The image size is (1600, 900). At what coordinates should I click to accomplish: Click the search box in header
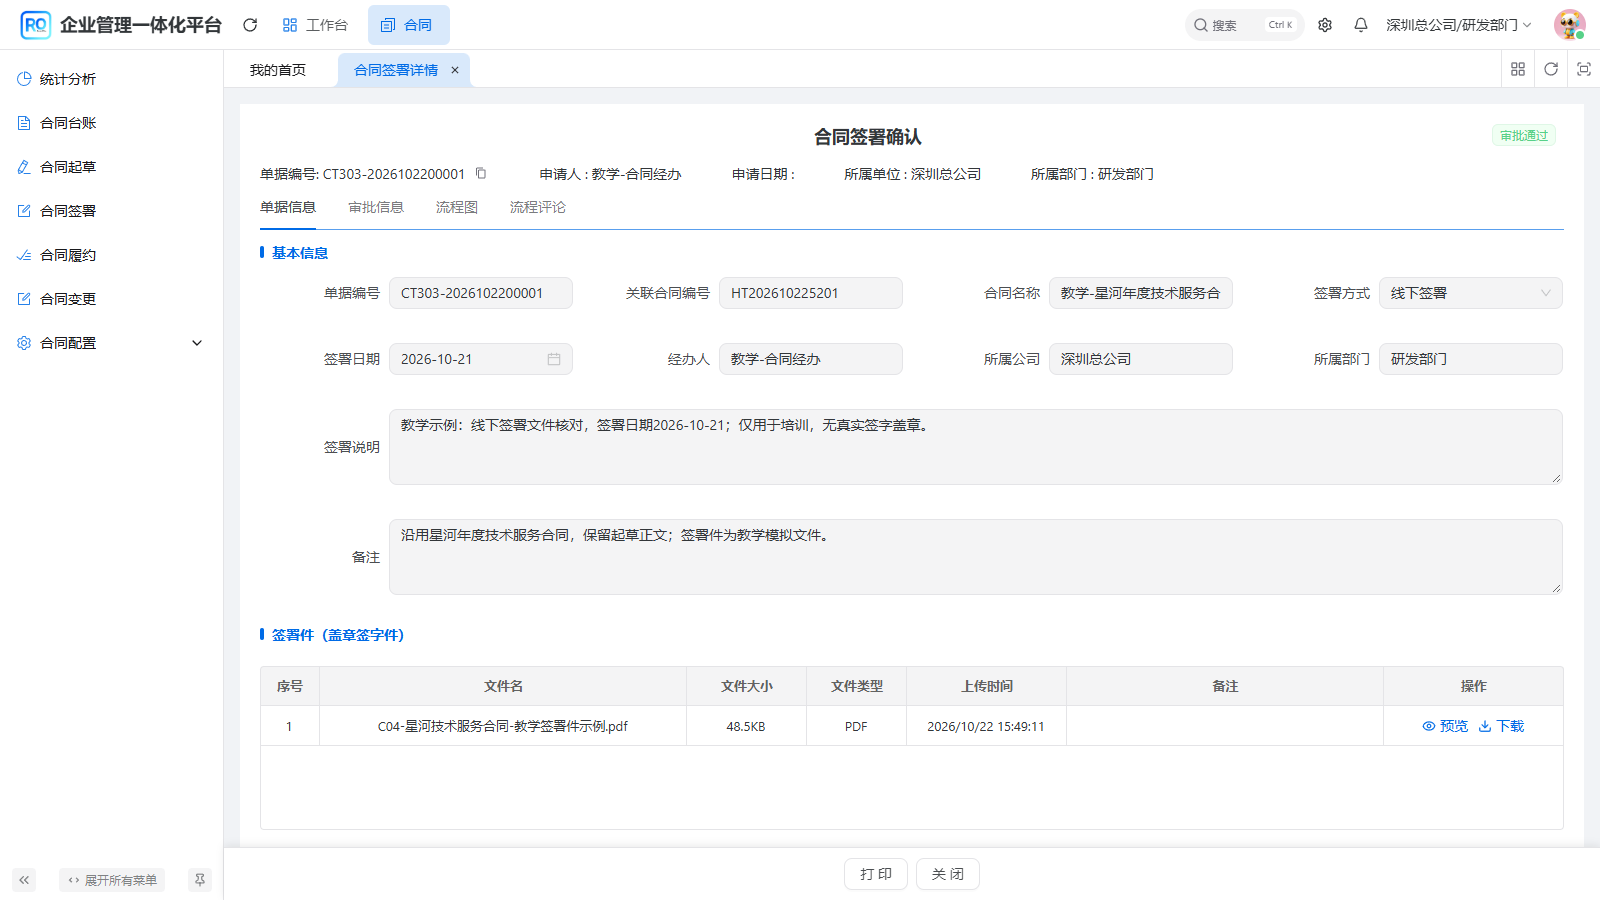click(1244, 25)
